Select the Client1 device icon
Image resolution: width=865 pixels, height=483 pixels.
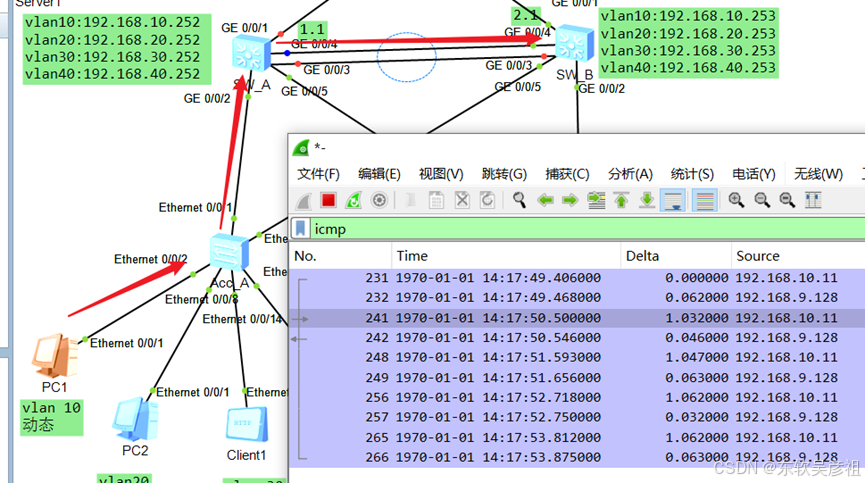click(x=247, y=425)
